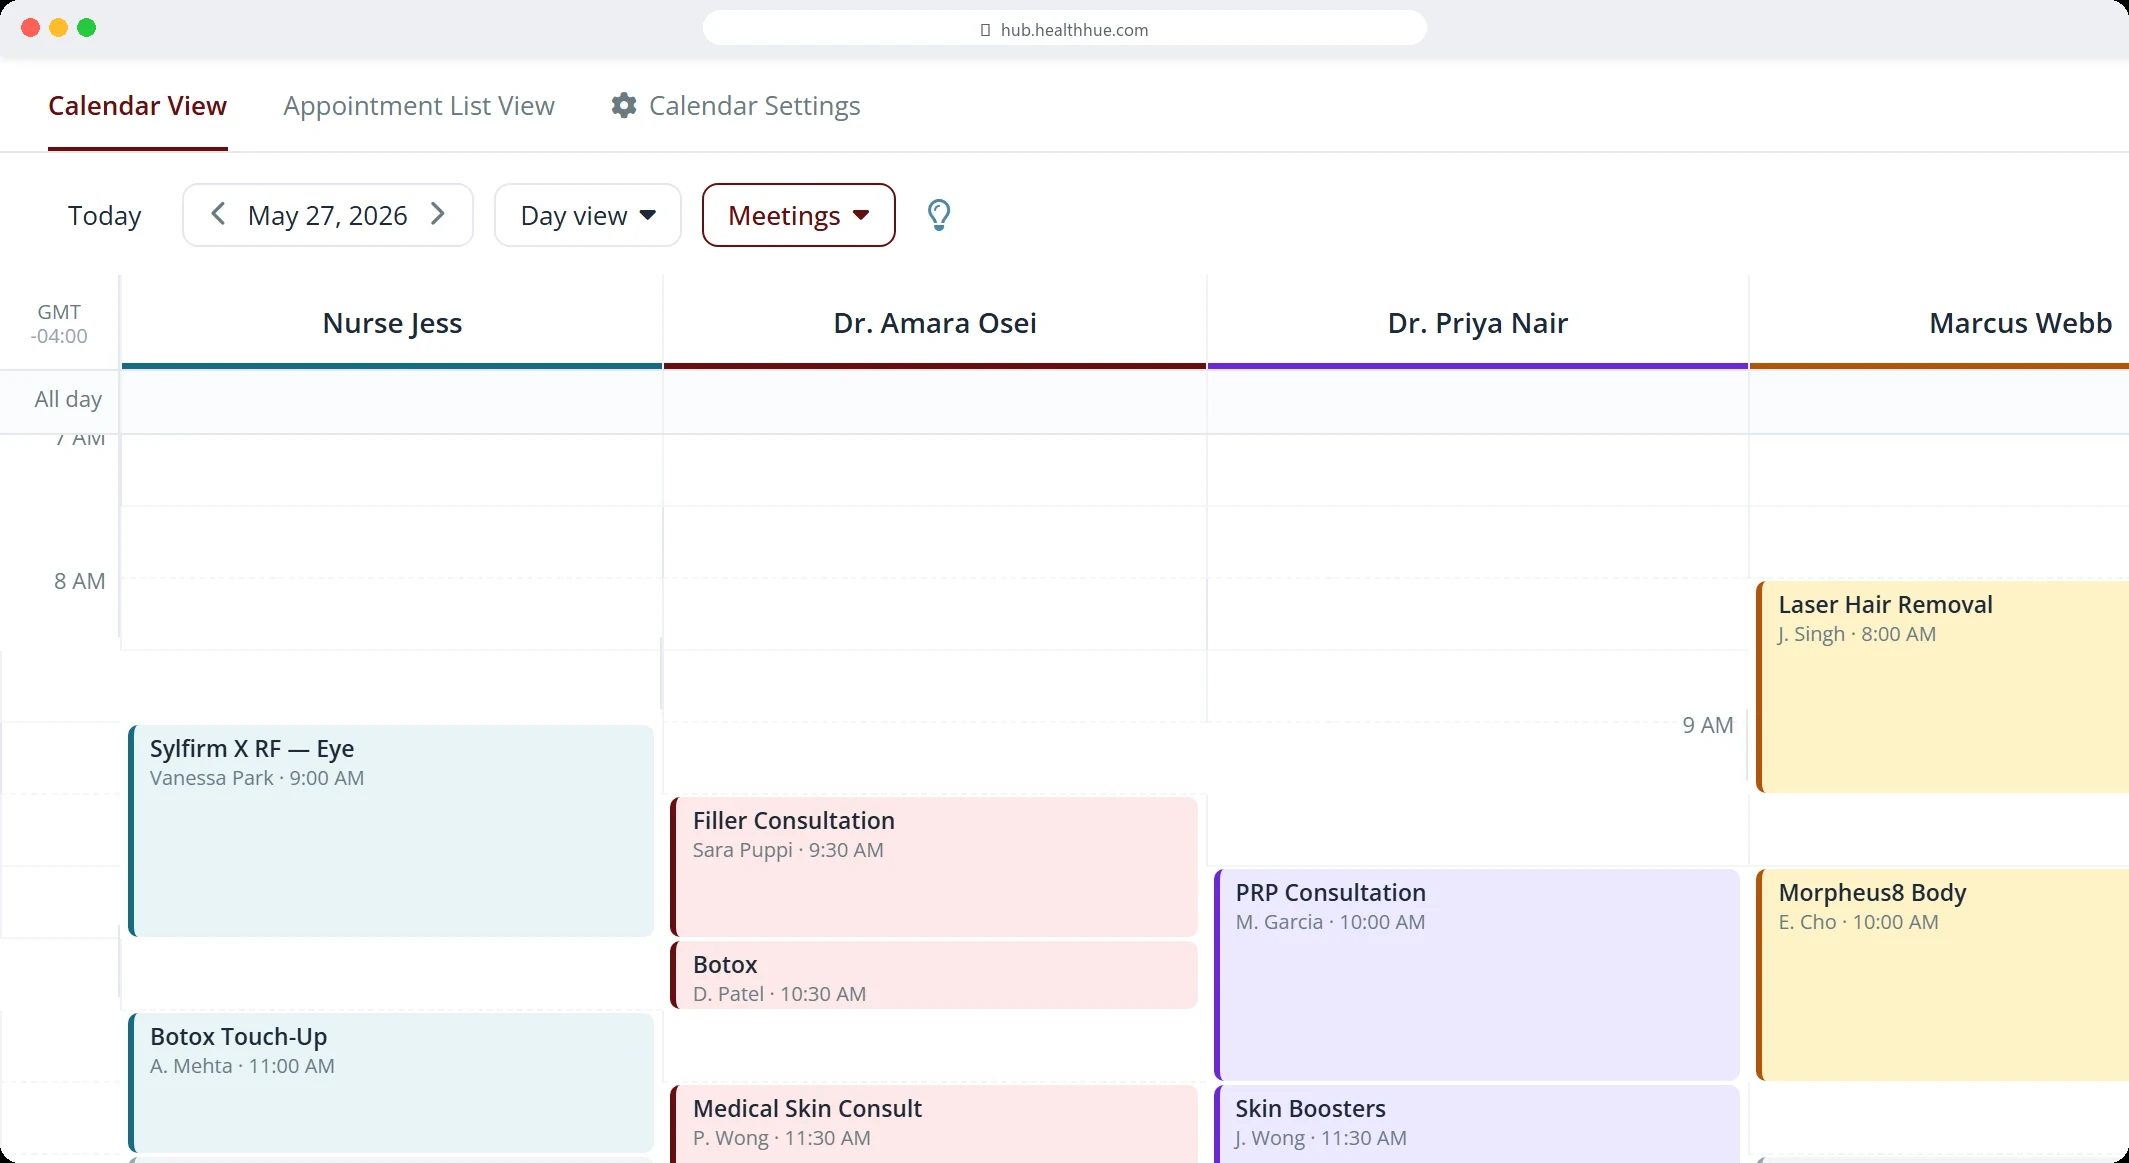This screenshot has height=1163, width=2129.
Task: Open the May 27, 2026 date picker
Action: (x=328, y=215)
